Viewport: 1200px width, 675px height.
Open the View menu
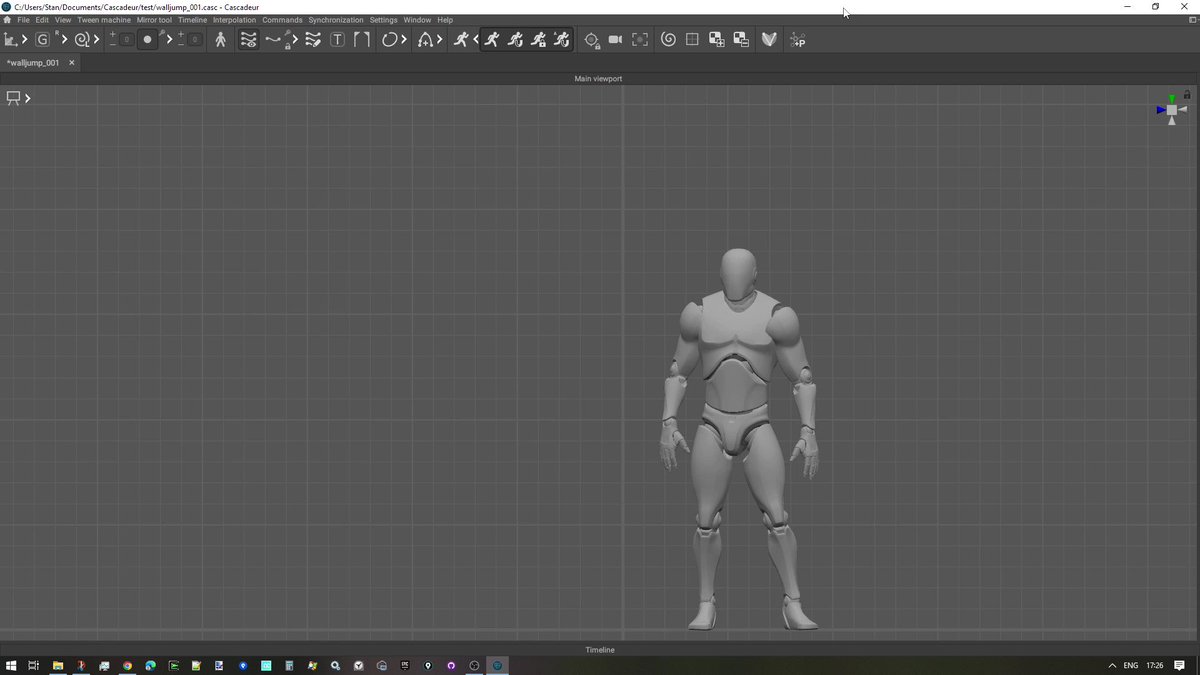63,20
